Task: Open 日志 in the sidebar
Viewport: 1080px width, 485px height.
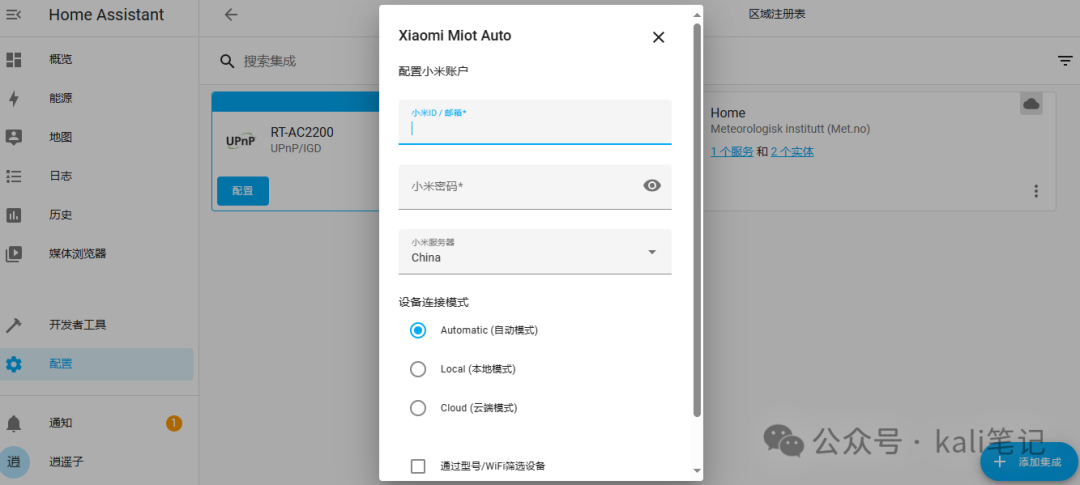Action: coord(96,176)
